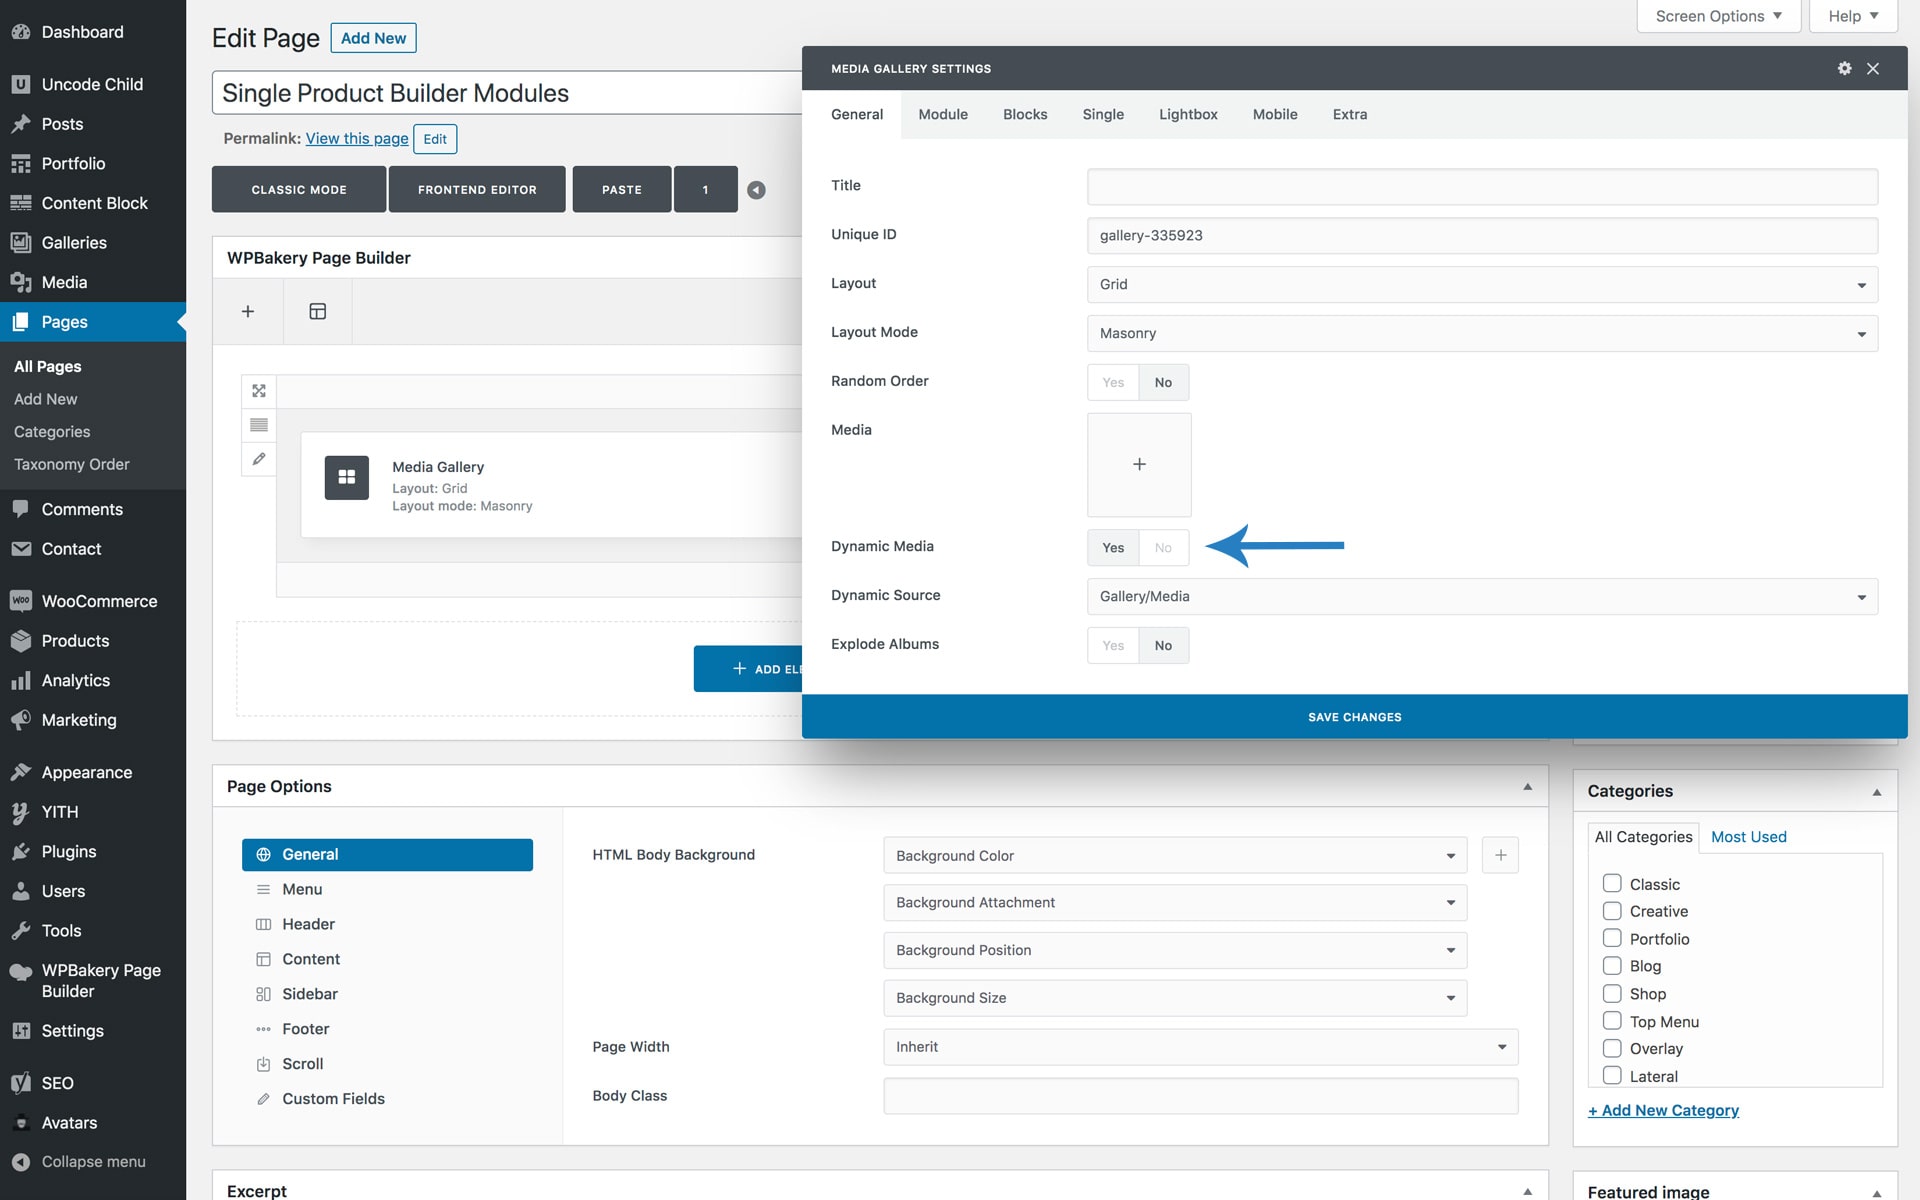1920x1200 pixels.
Task: Open the Layout Mode Masonry dropdown
Action: click(x=1481, y=333)
